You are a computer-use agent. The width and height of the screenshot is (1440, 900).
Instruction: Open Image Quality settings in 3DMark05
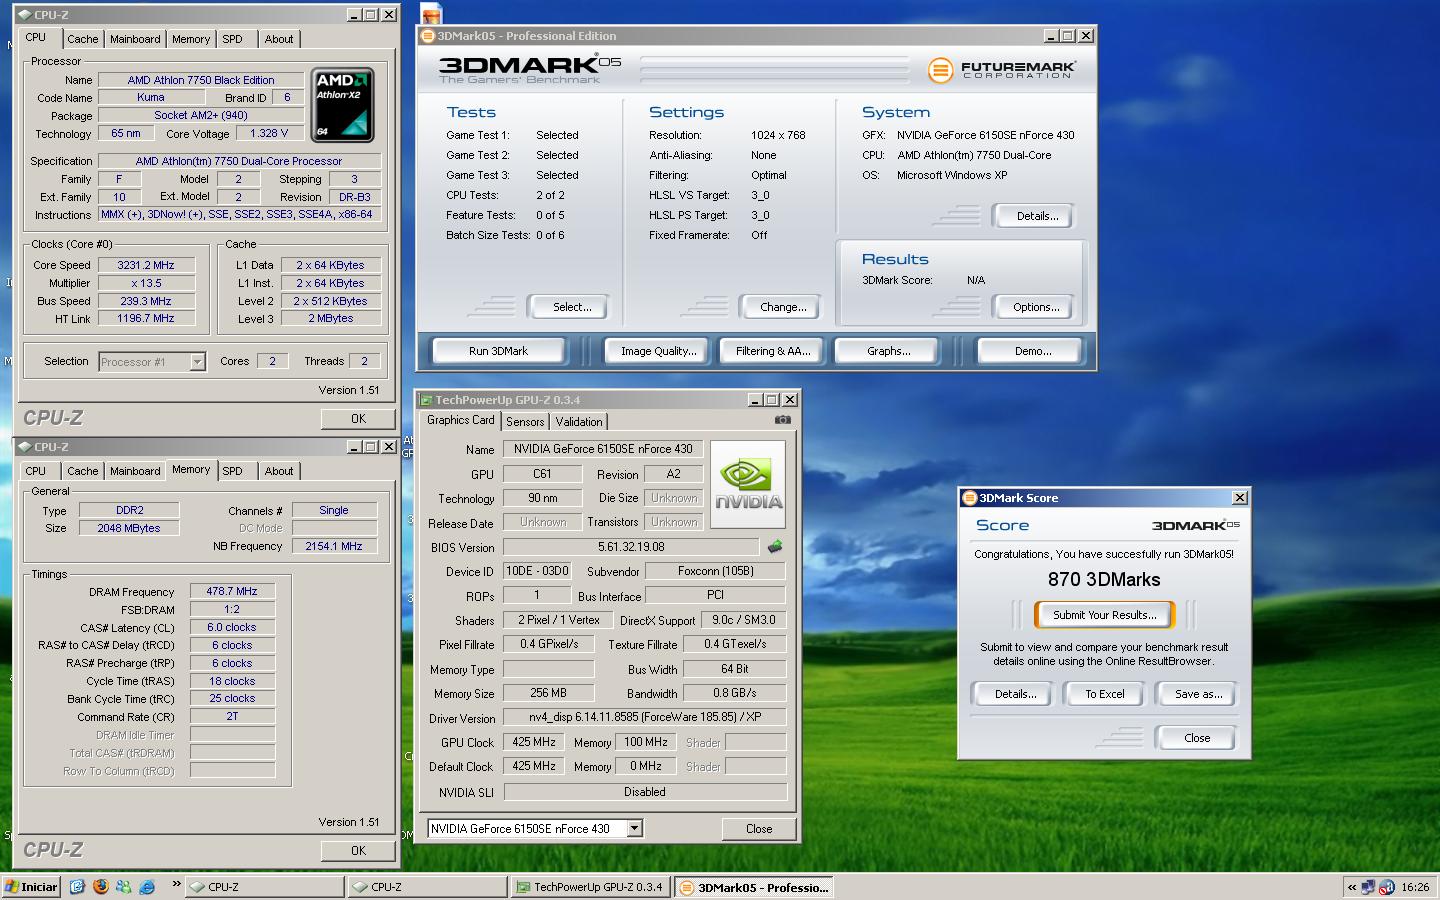point(658,351)
